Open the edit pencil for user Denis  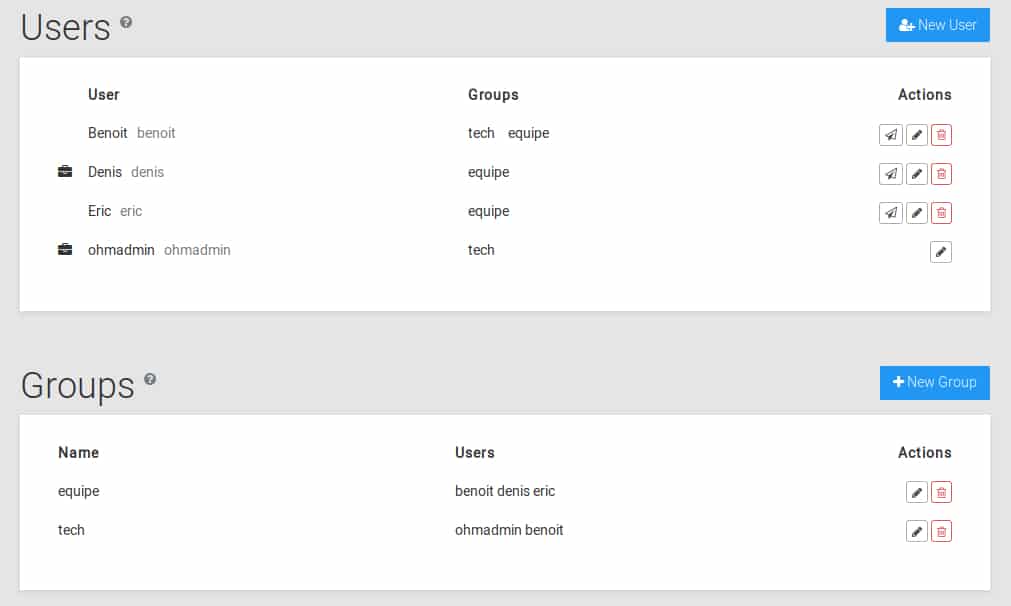click(x=916, y=174)
